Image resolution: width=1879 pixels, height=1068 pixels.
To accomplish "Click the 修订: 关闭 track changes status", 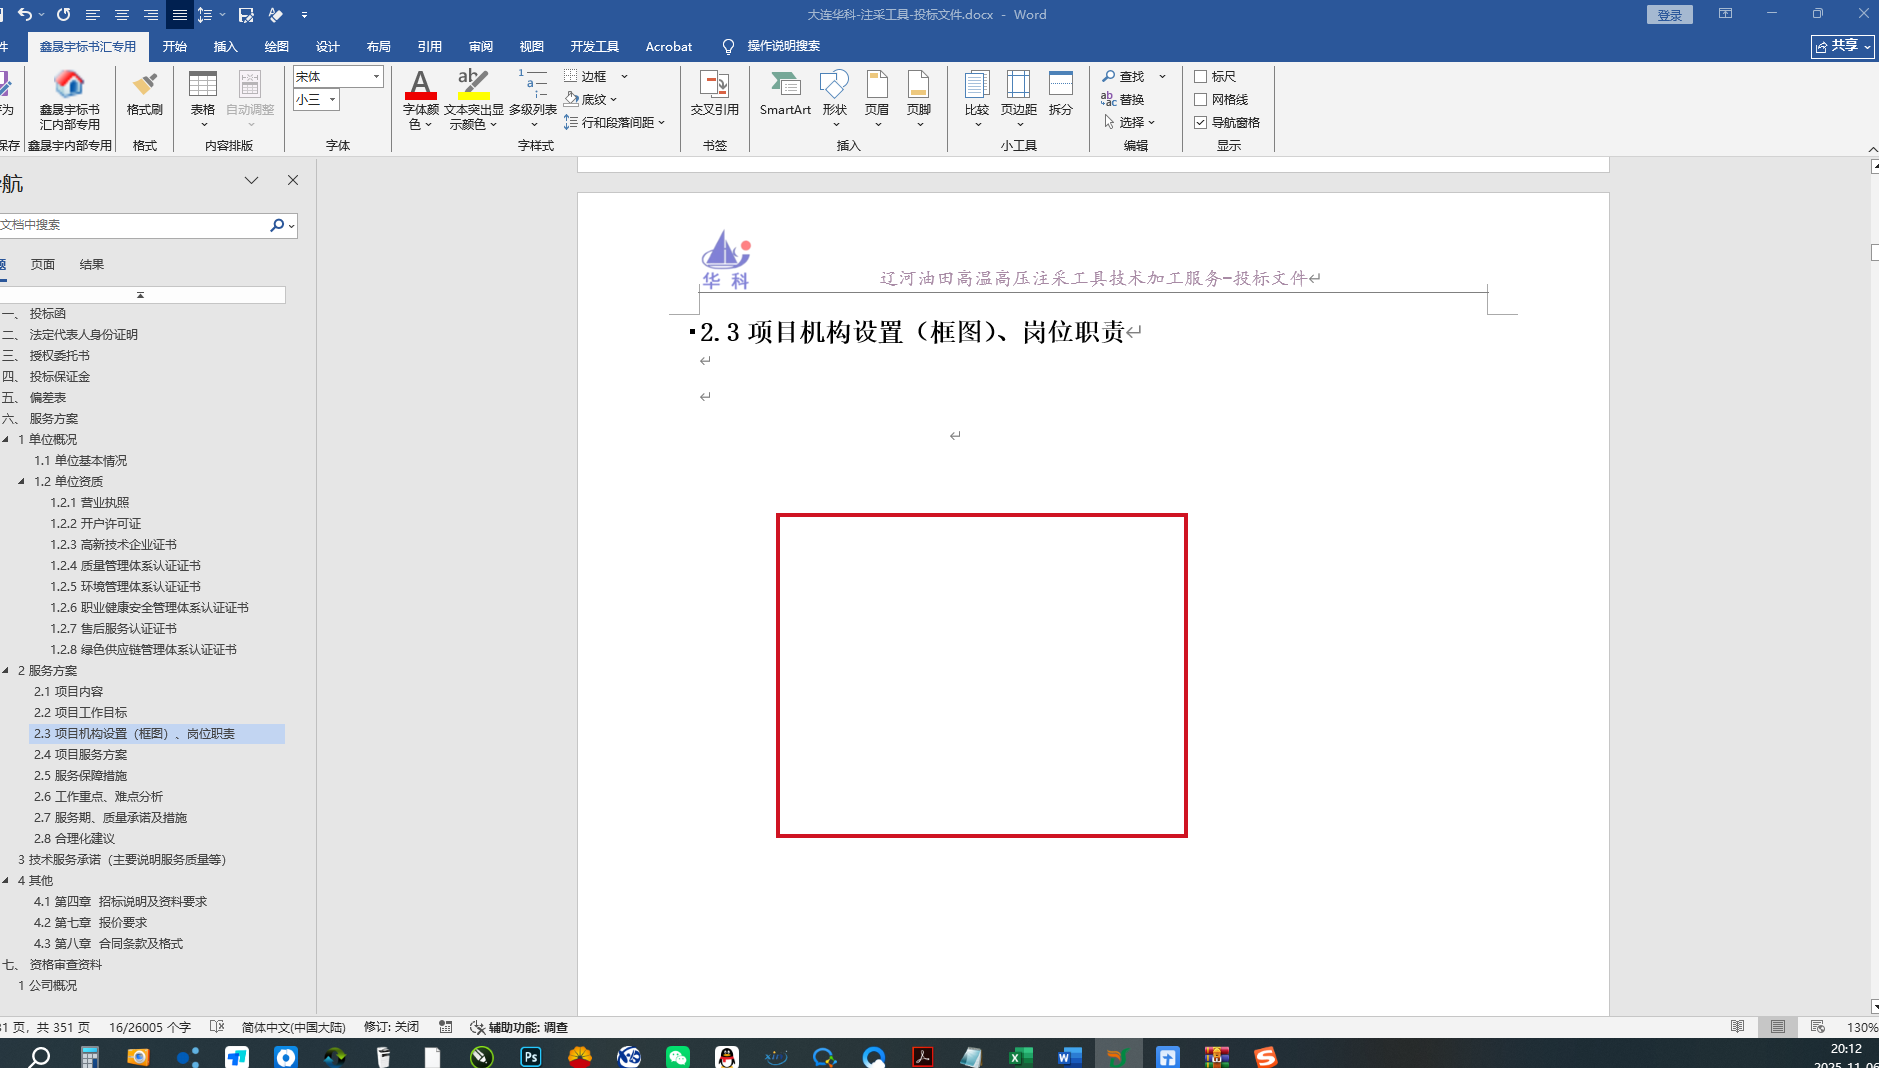I will coord(392,1027).
